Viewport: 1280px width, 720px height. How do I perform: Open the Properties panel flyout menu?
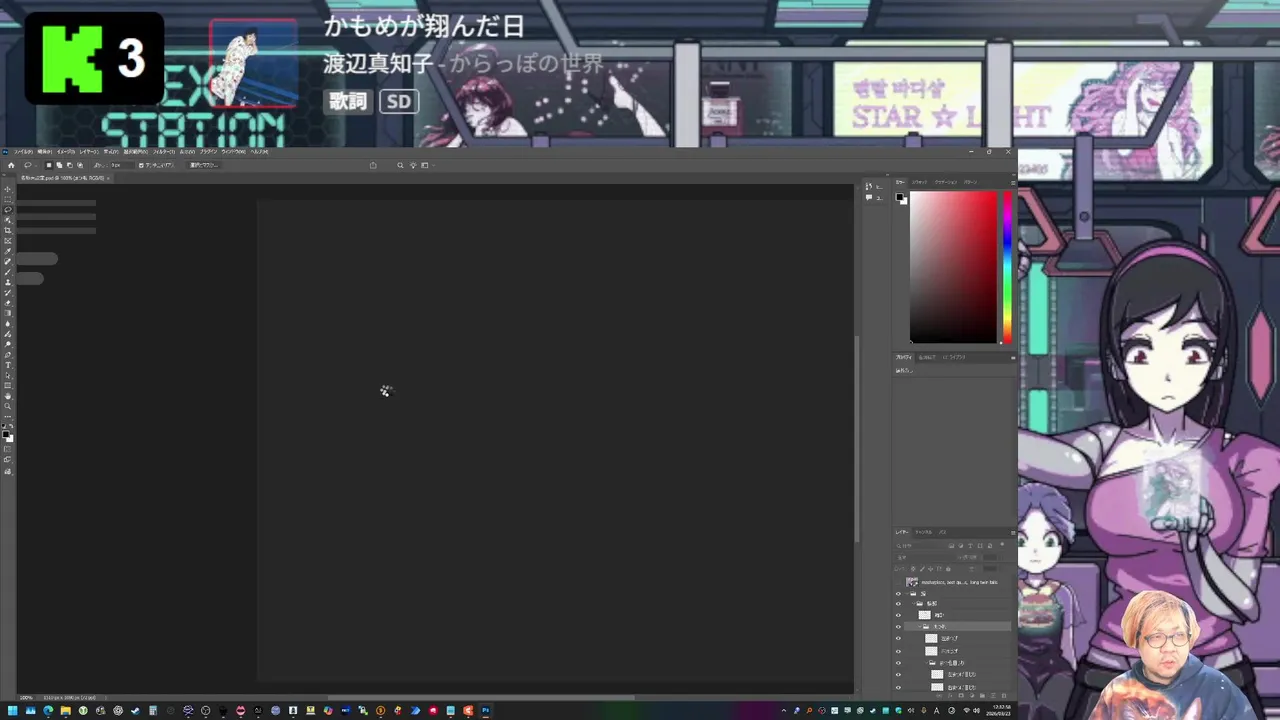pos(1013,357)
